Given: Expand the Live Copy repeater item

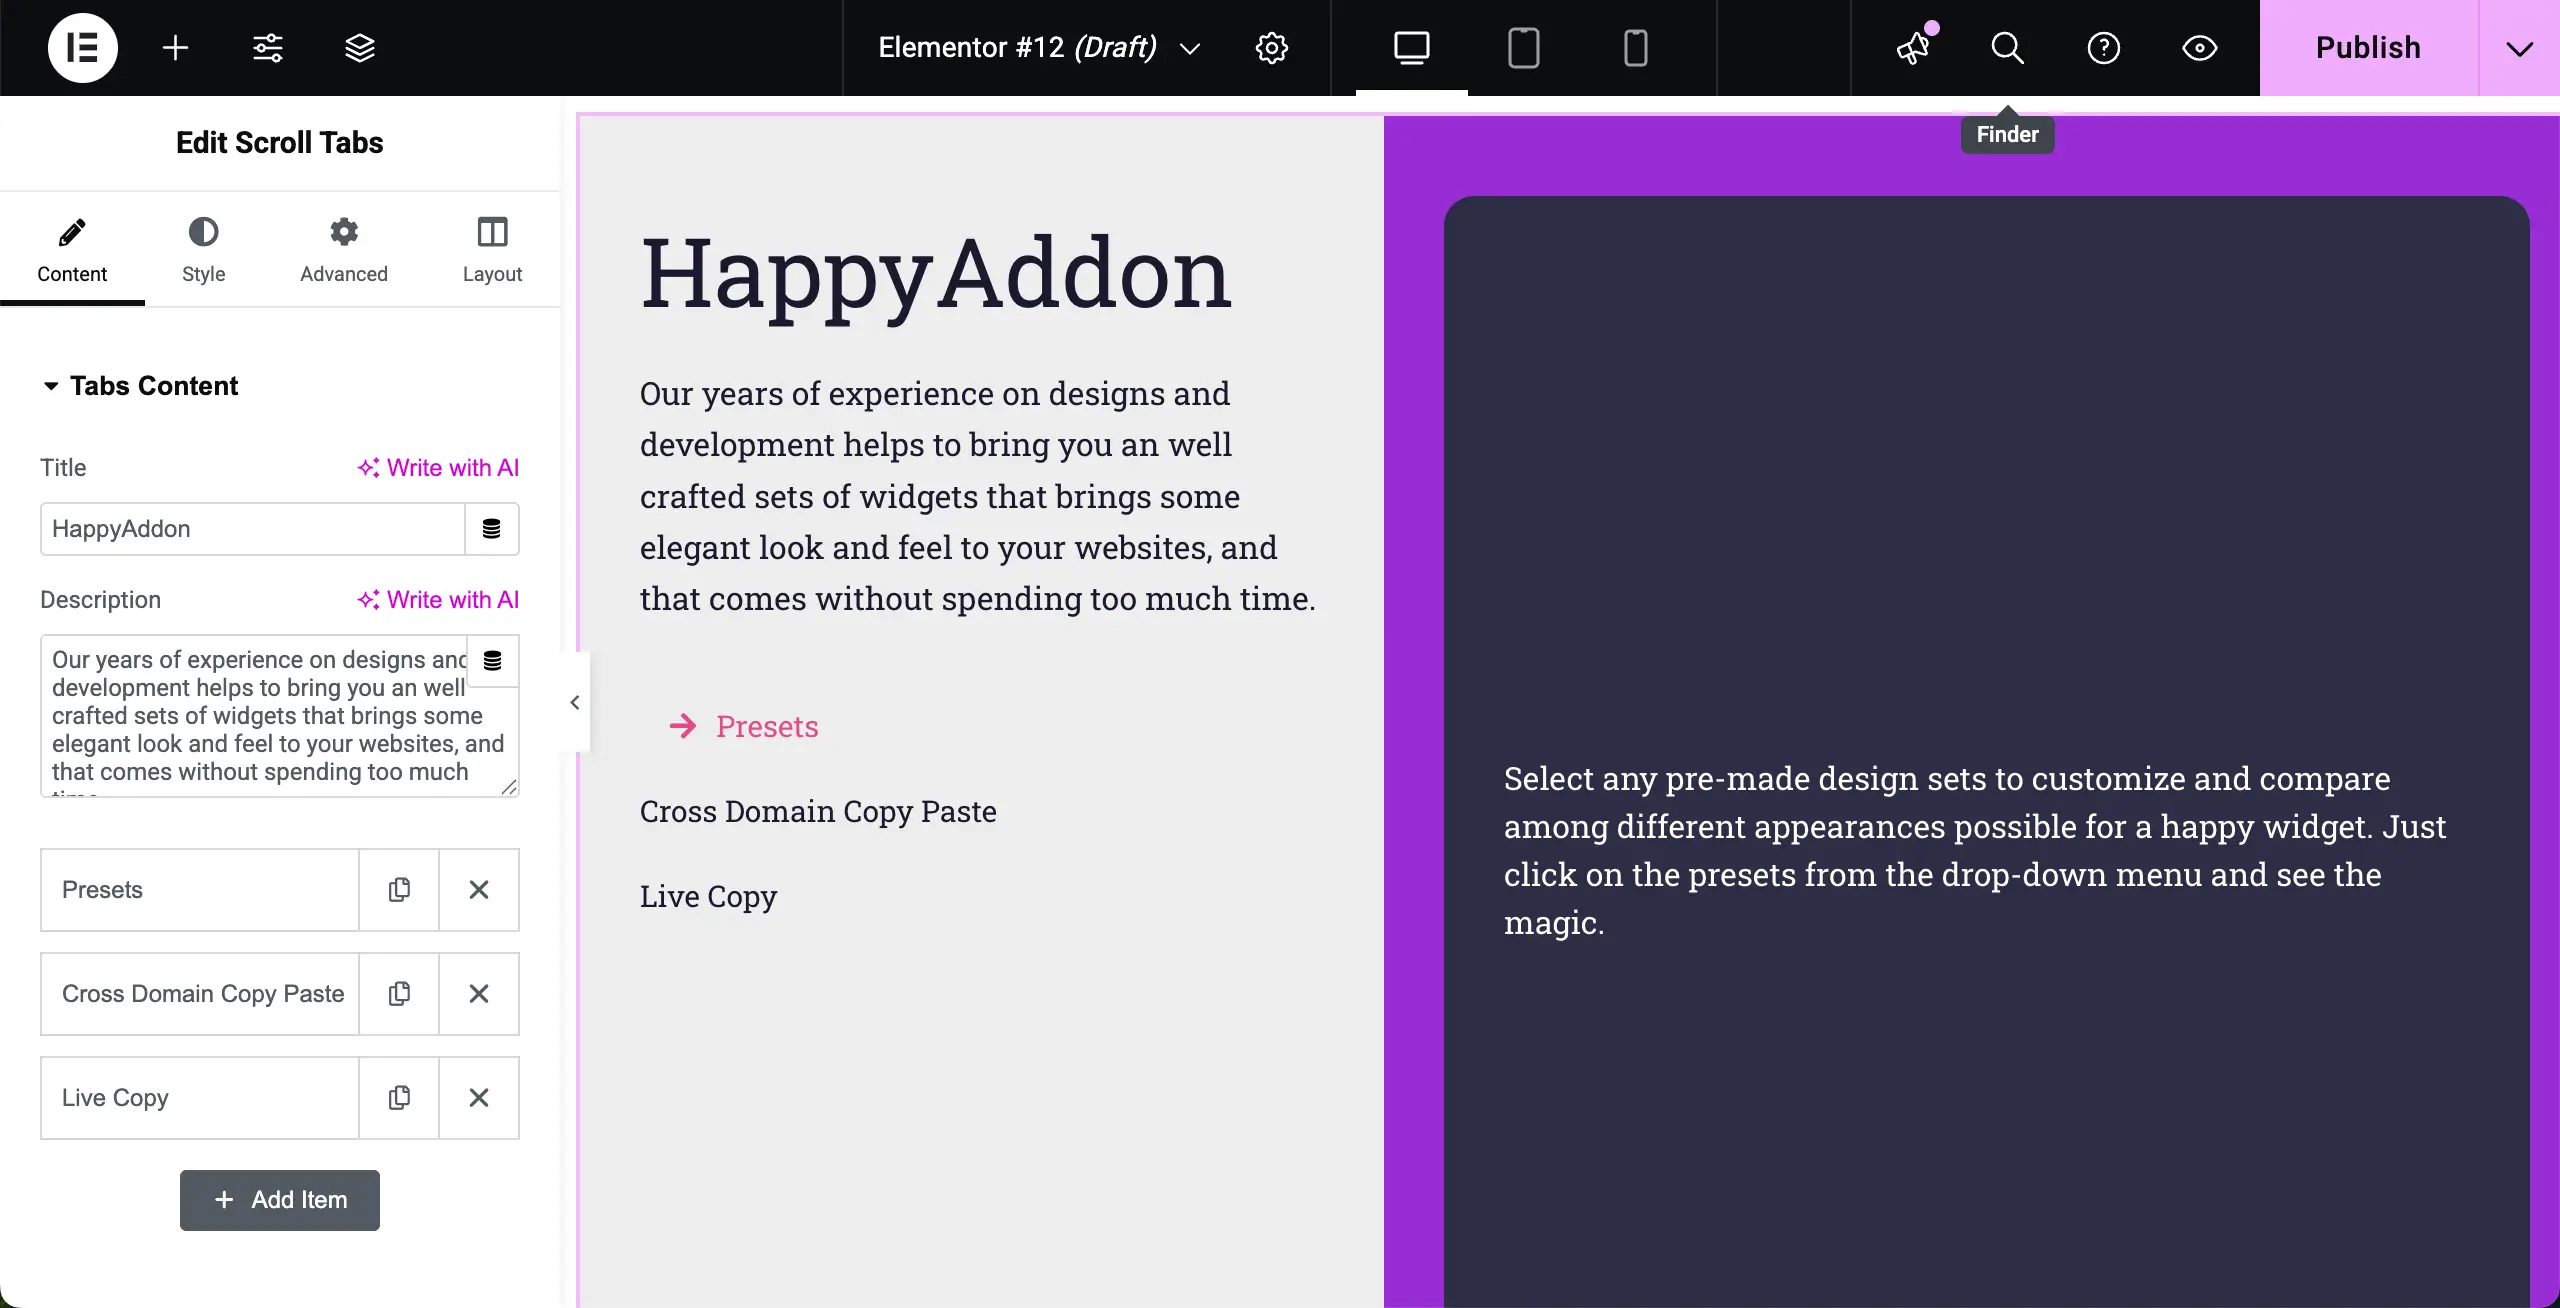Looking at the screenshot, I should point(200,1098).
